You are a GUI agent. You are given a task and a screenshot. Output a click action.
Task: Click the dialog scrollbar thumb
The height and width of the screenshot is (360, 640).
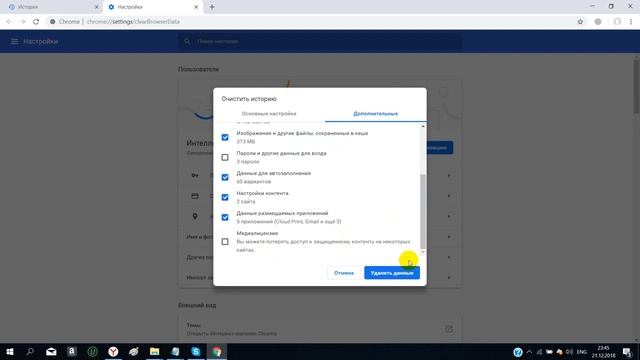tap(423, 211)
